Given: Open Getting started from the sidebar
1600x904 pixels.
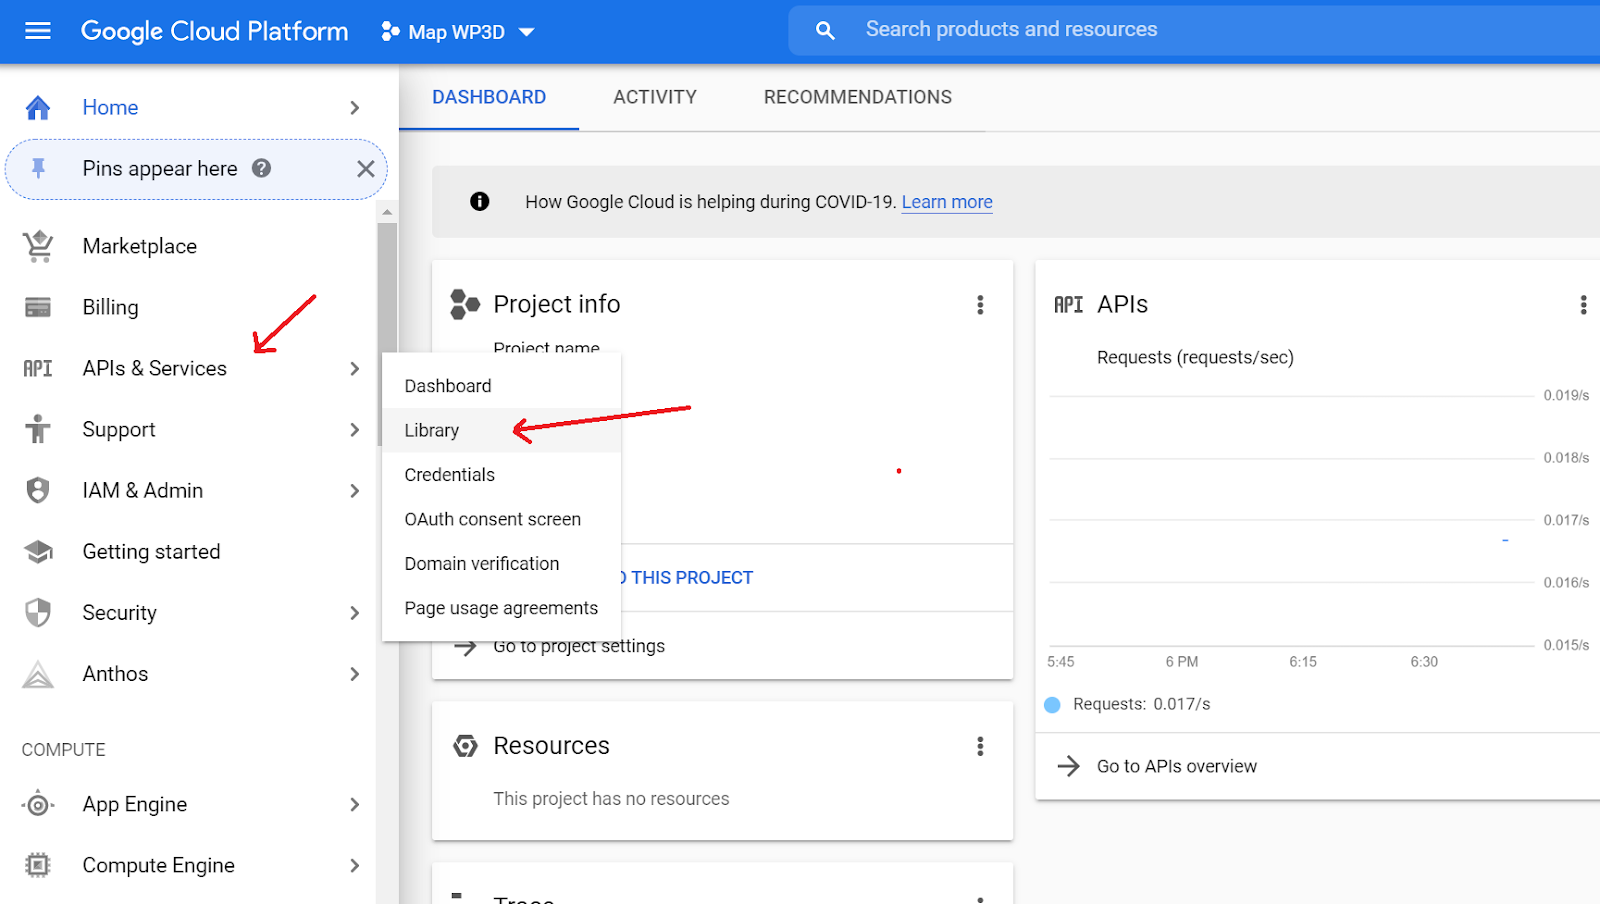Looking at the screenshot, I should point(151,551).
